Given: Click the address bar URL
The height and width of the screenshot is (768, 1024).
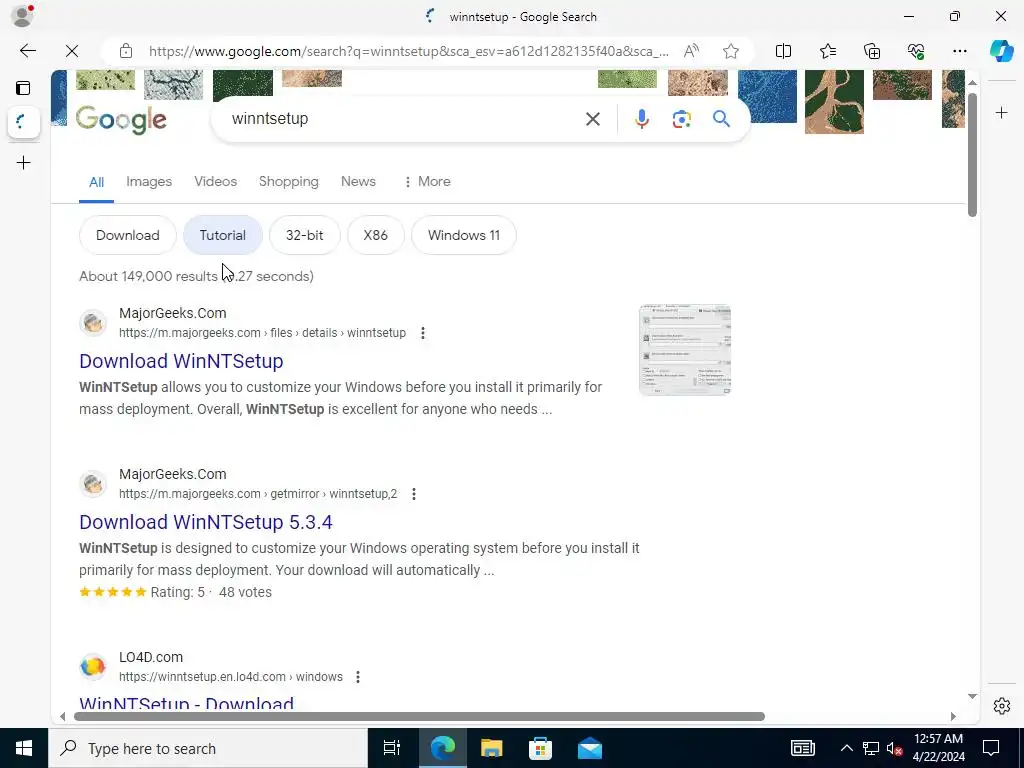Looking at the screenshot, I should coord(408,51).
